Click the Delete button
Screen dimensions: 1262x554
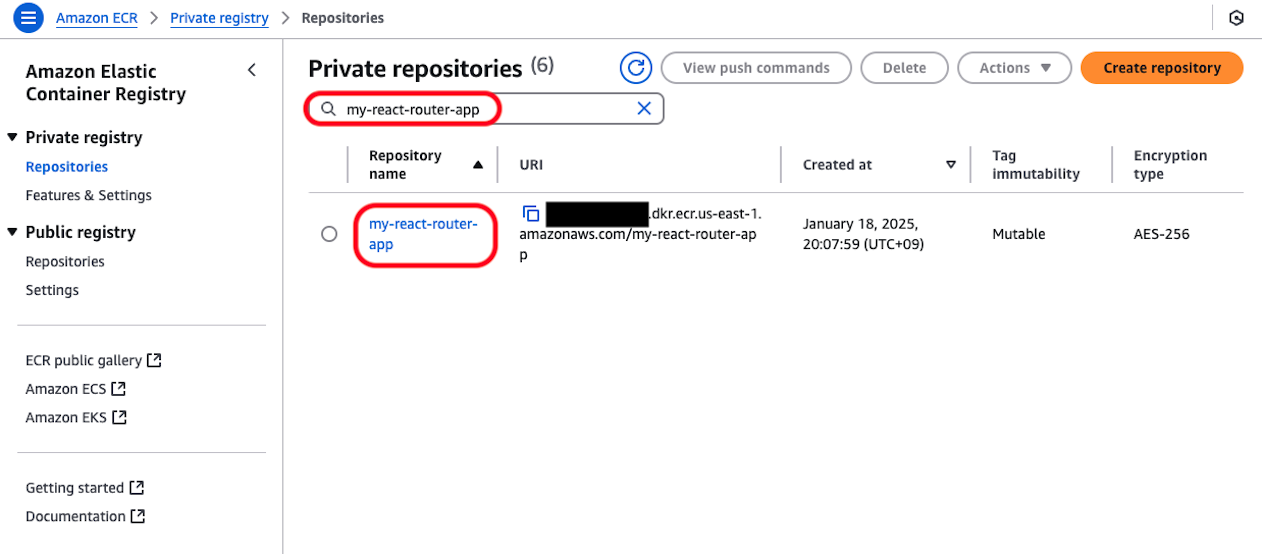tap(904, 68)
